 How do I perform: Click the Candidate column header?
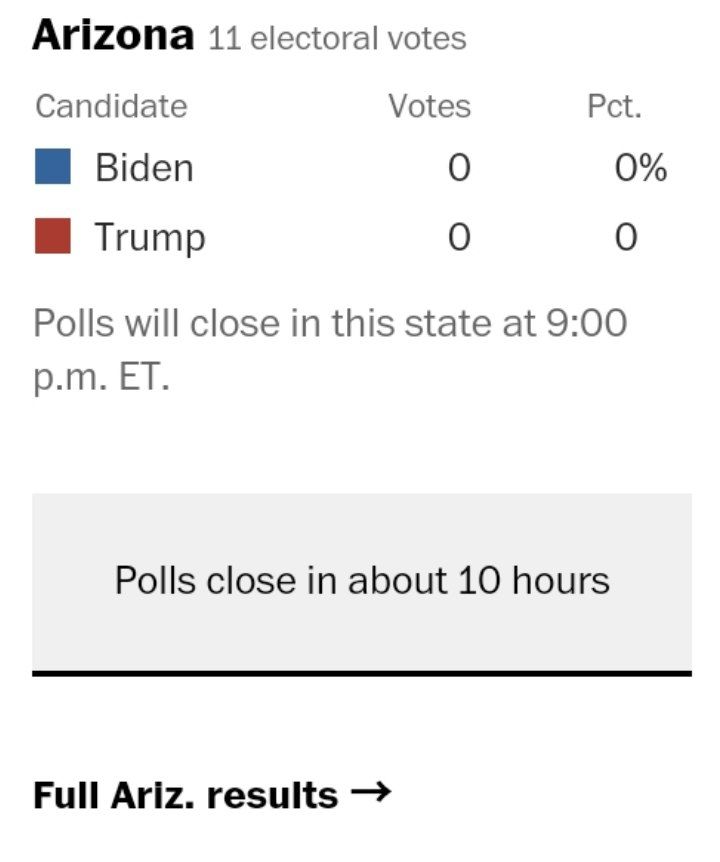point(112,106)
